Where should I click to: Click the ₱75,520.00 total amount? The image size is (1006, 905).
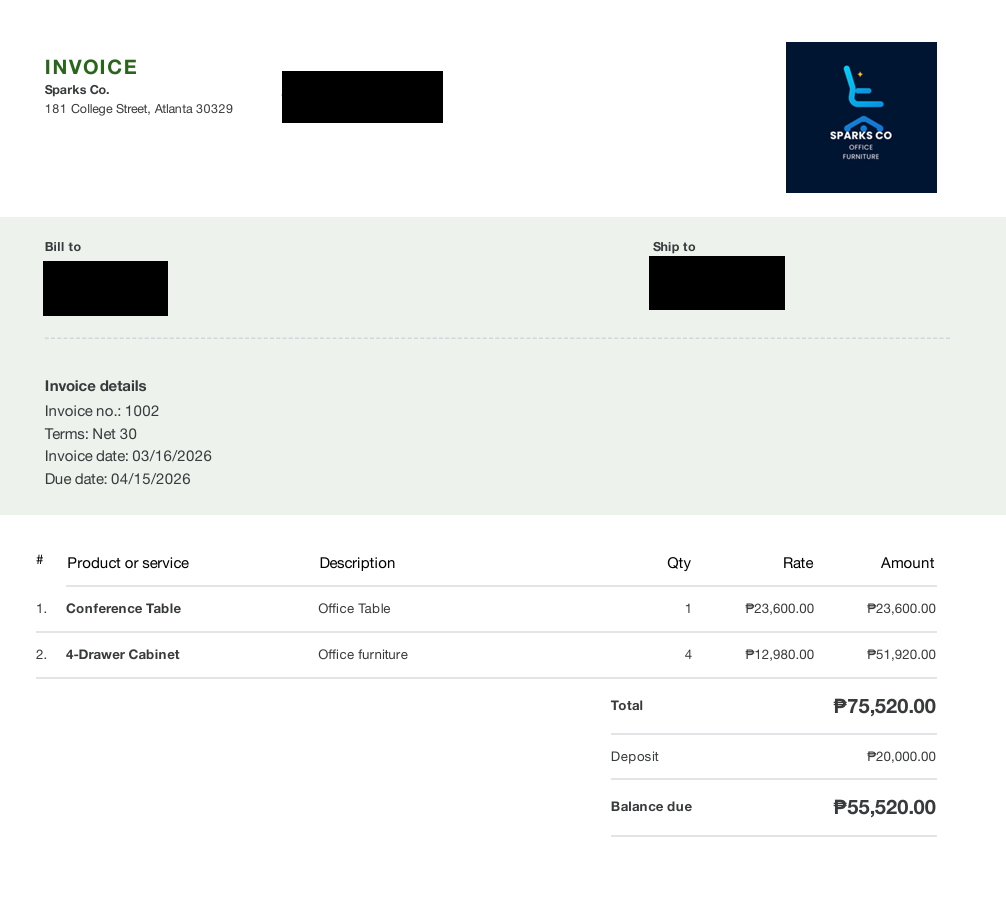click(884, 706)
